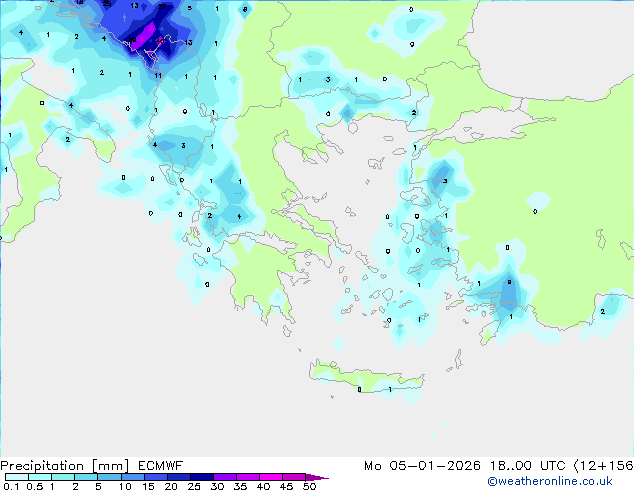Select the 35–40 mm legend swatch
634x490 pixels.
(248, 477)
